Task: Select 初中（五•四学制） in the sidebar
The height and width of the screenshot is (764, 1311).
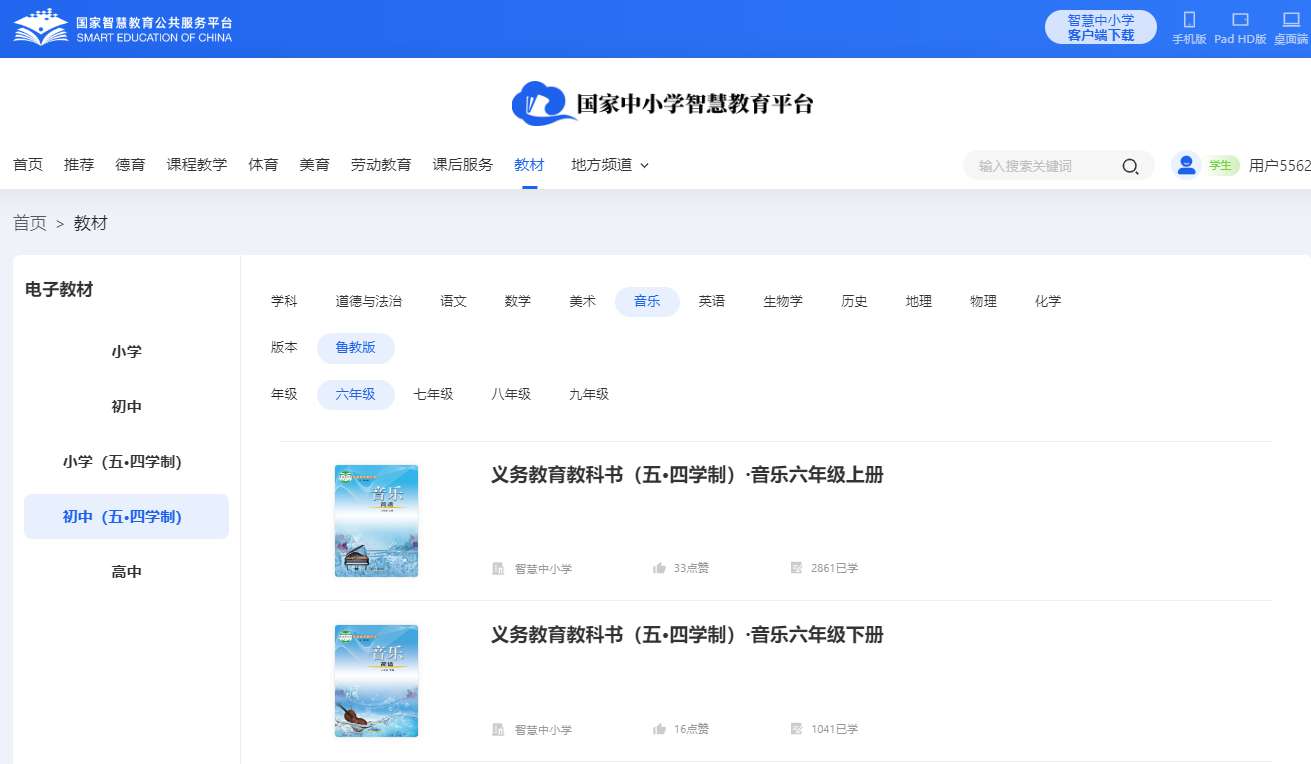Action: 126,517
